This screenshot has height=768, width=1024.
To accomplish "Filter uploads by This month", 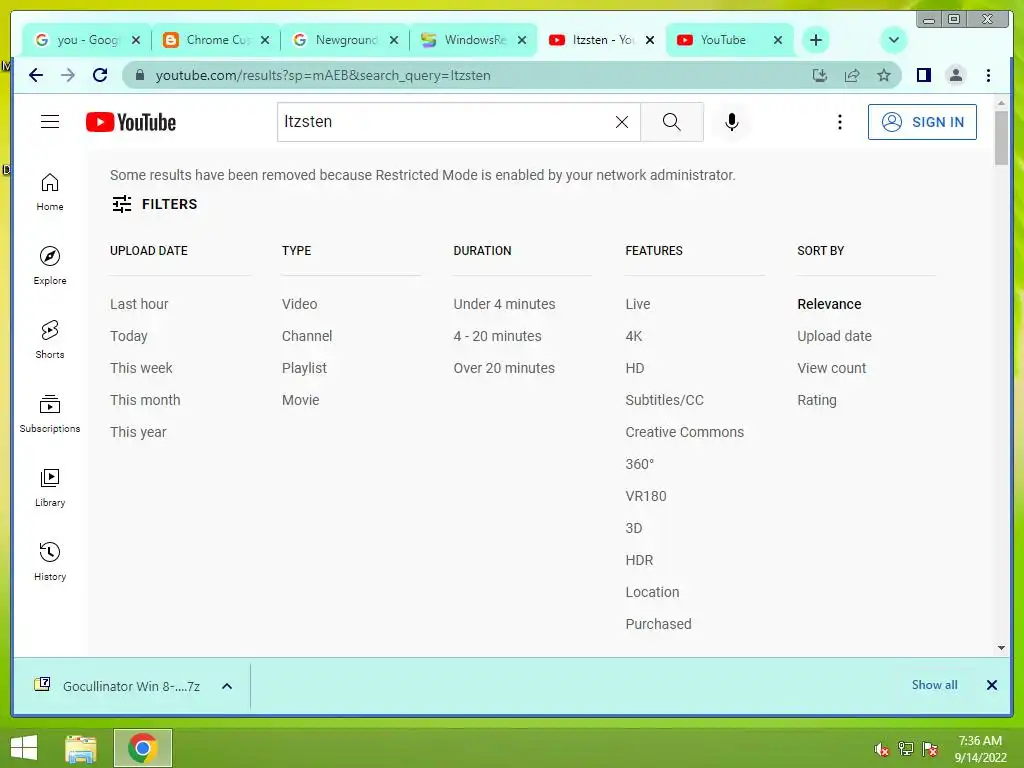I will [145, 400].
